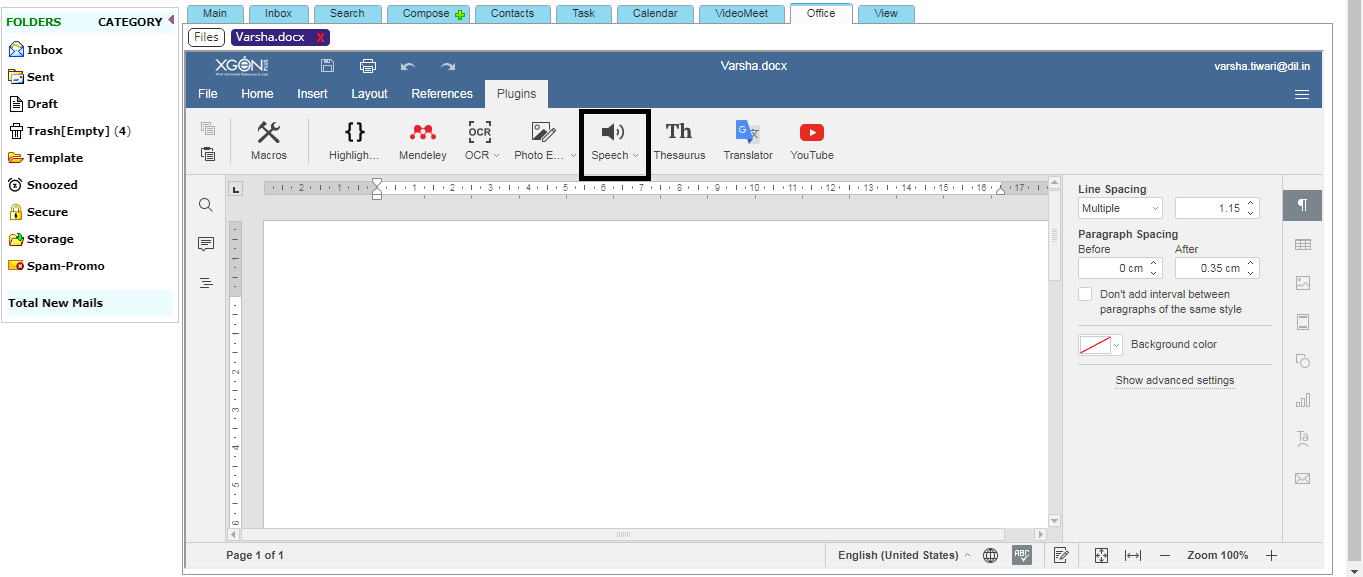This screenshot has height=577, width=1363.
Task: Click Fit to page icon
Action: click(1101, 555)
